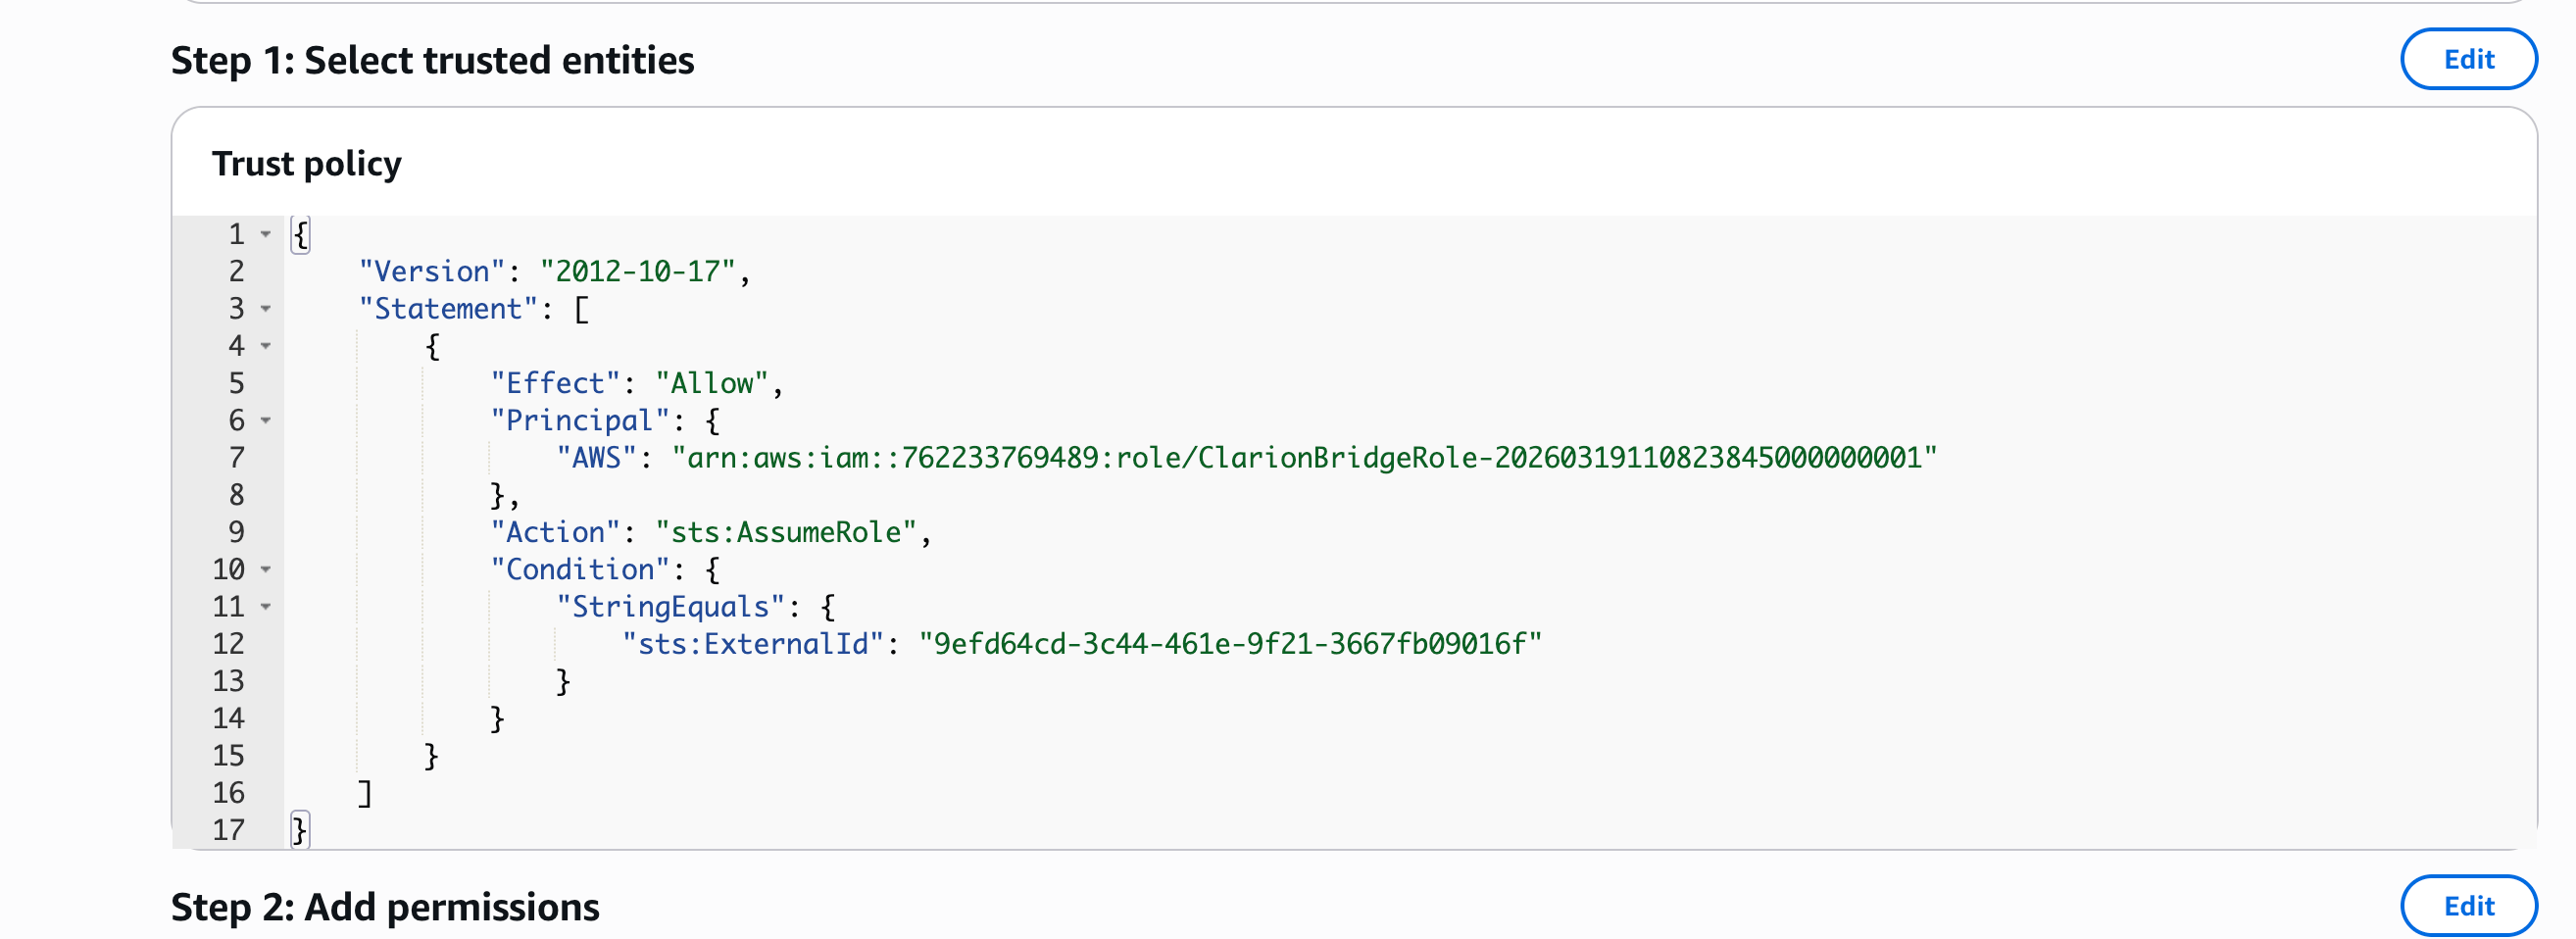Click the "Allow" effect value
Screen dimensions: 2576x939
coord(712,383)
